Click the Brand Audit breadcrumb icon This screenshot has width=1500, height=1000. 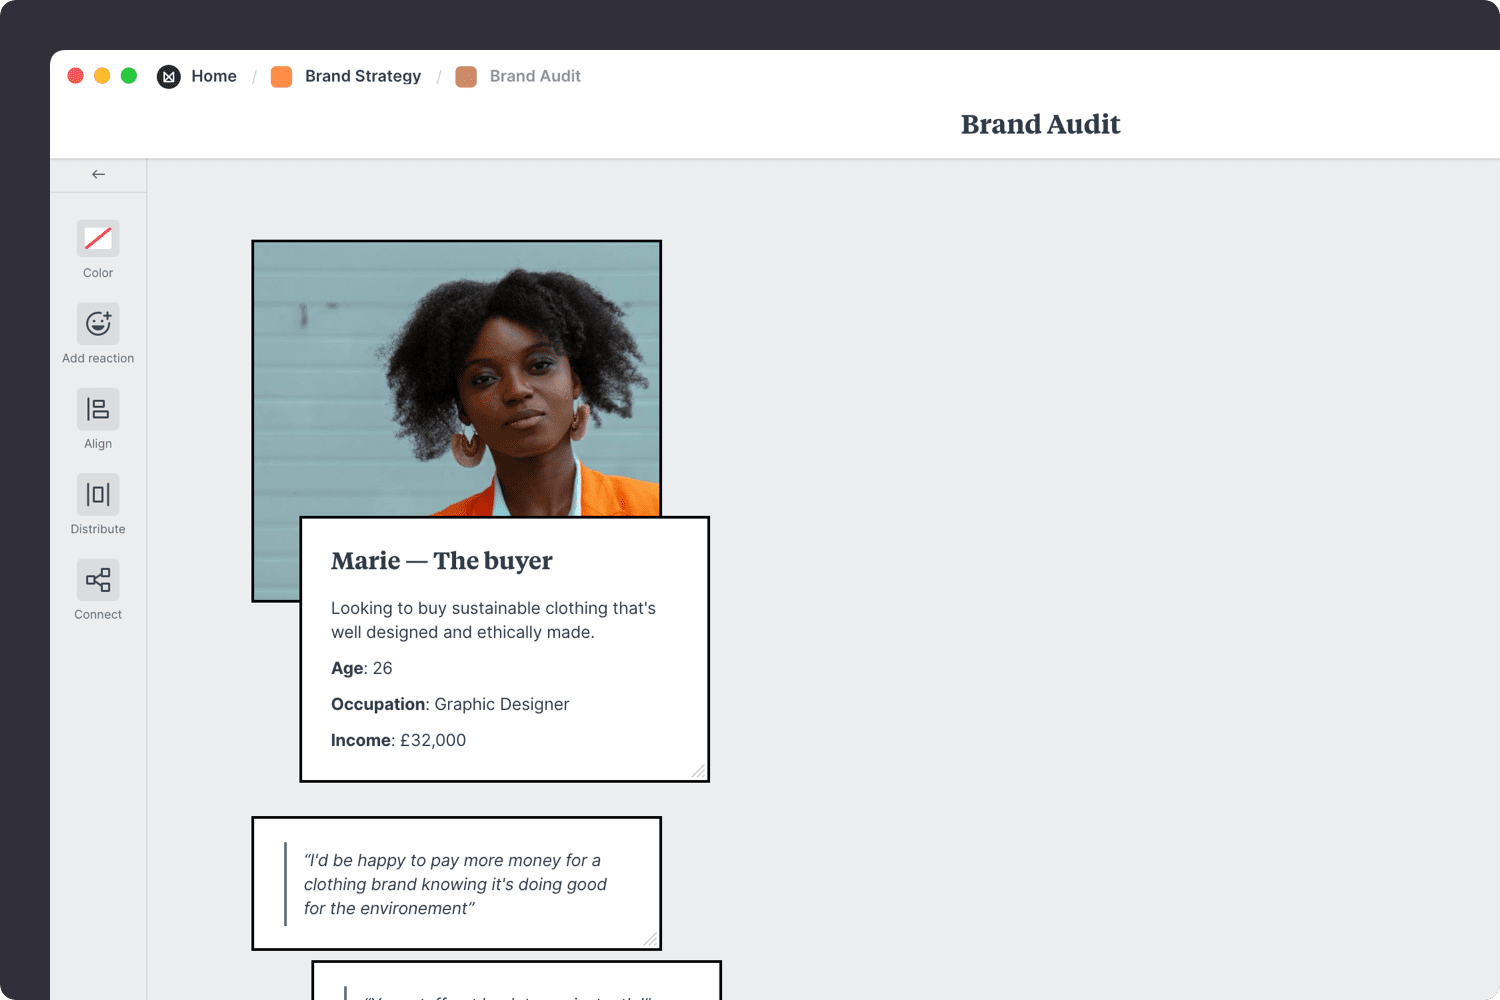pyautogui.click(x=466, y=76)
